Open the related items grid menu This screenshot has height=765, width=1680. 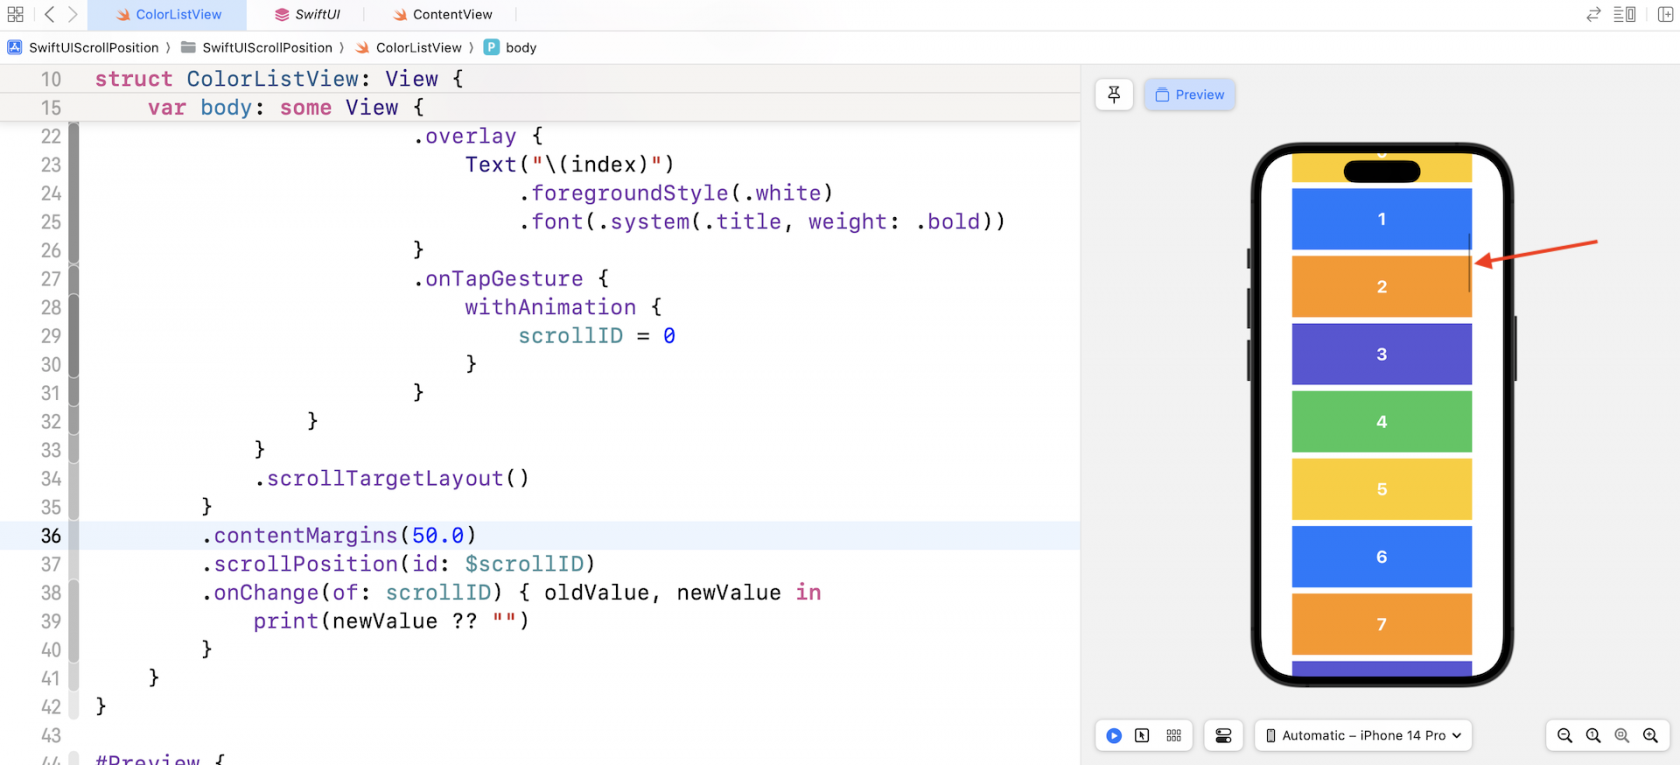coord(15,14)
